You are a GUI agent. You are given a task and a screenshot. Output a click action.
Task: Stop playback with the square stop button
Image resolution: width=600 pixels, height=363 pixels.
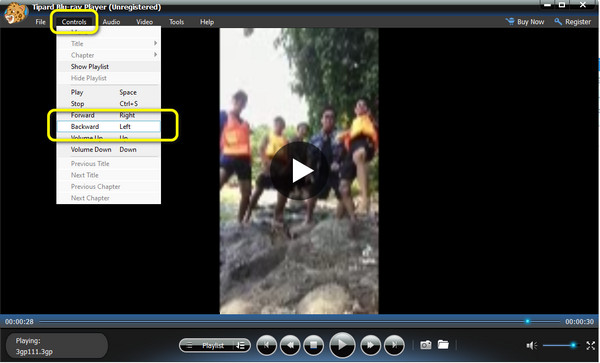pos(313,345)
